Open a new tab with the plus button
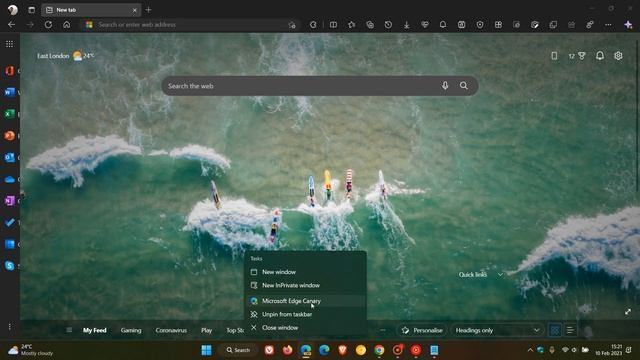This screenshot has width=640, height=360. pyautogui.click(x=148, y=10)
